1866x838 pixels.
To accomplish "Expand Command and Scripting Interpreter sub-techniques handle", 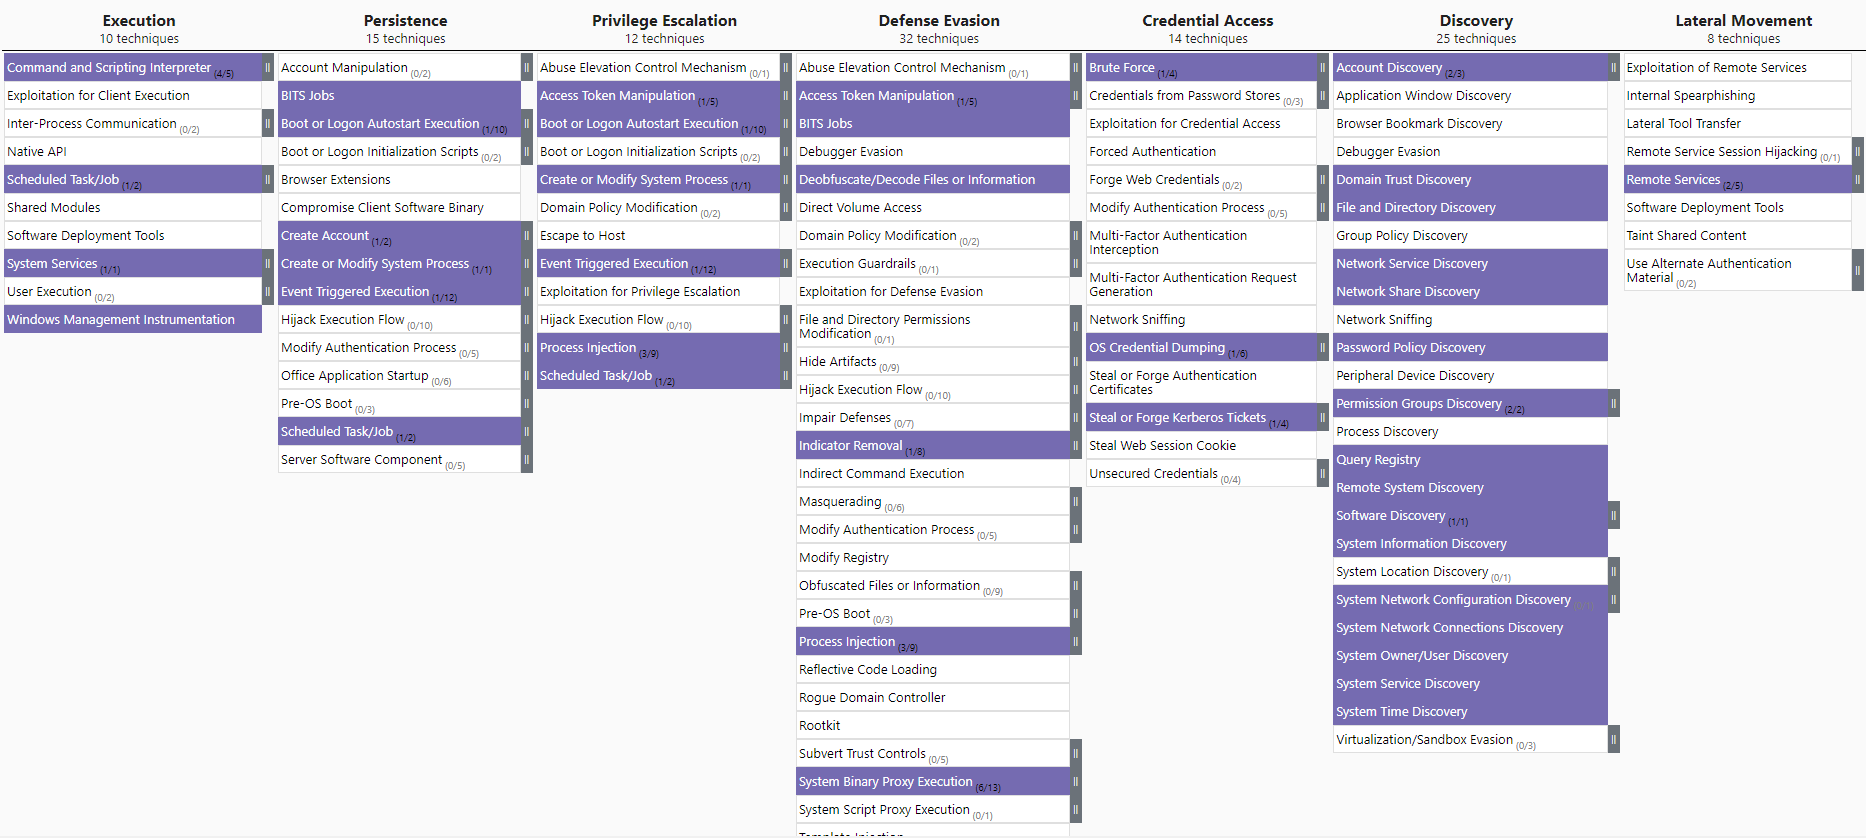I will (x=268, y=67).
